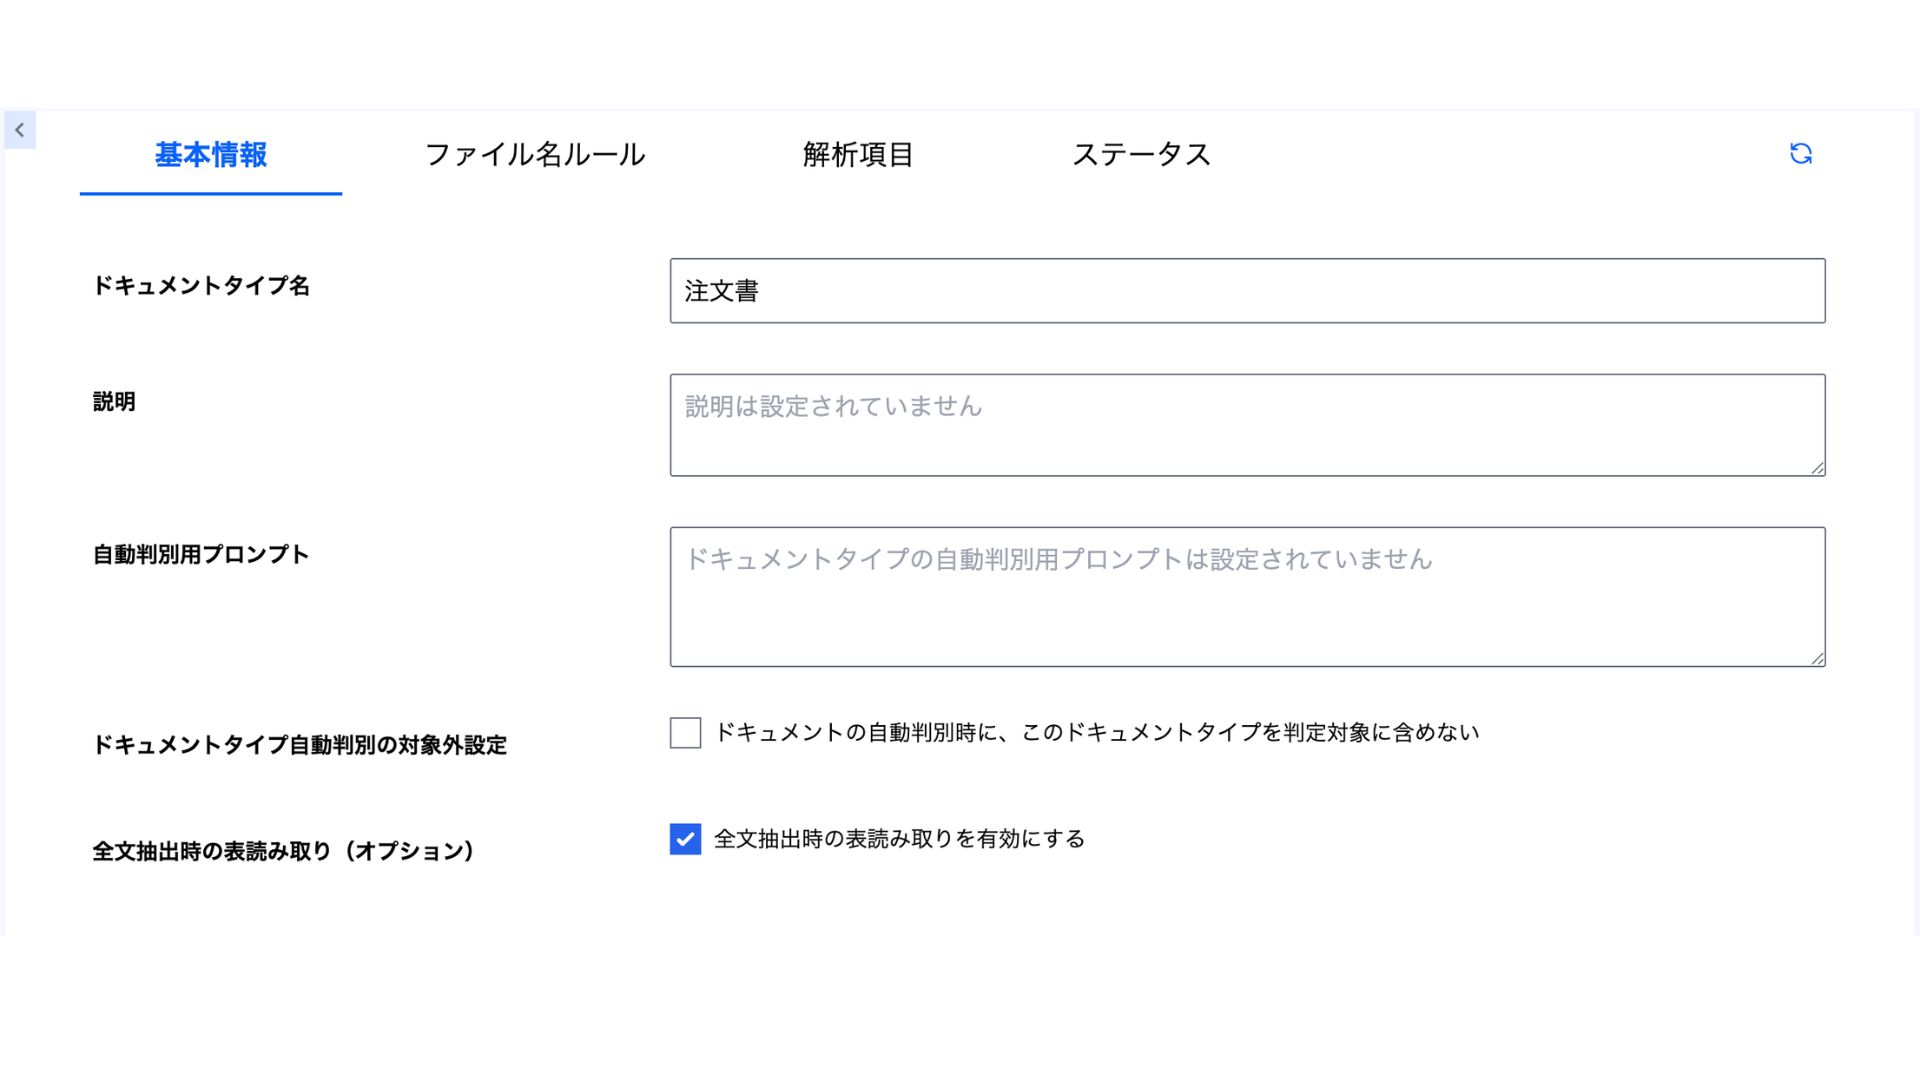Click the resize grip of prompt textarea
Screen dimensions: 1920x1080
click(x=1817, y=658)
